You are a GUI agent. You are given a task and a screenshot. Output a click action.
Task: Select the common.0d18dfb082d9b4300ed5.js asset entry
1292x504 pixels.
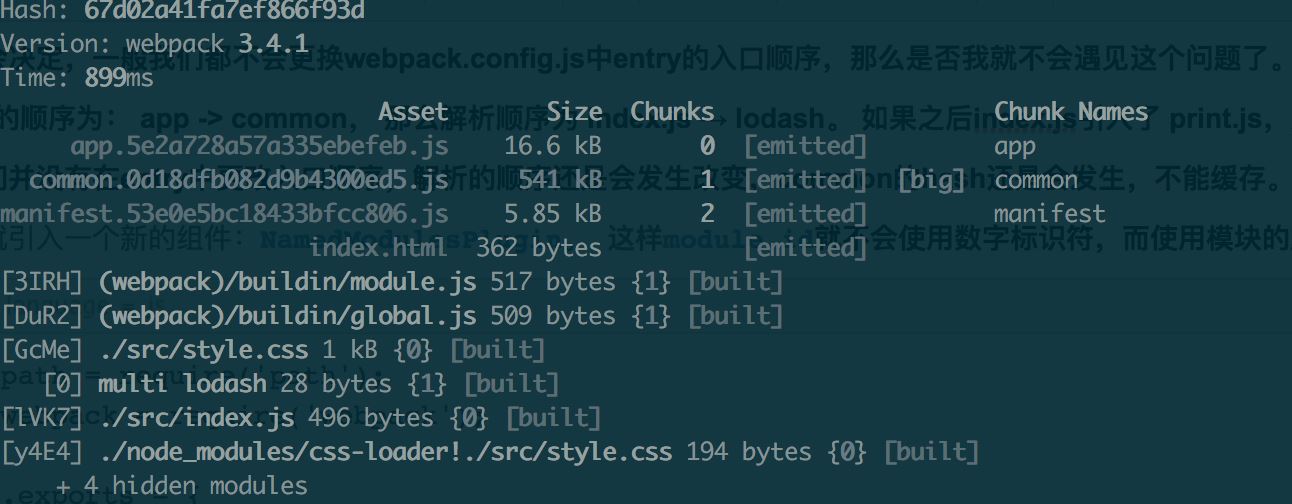[x=238, y=180]
